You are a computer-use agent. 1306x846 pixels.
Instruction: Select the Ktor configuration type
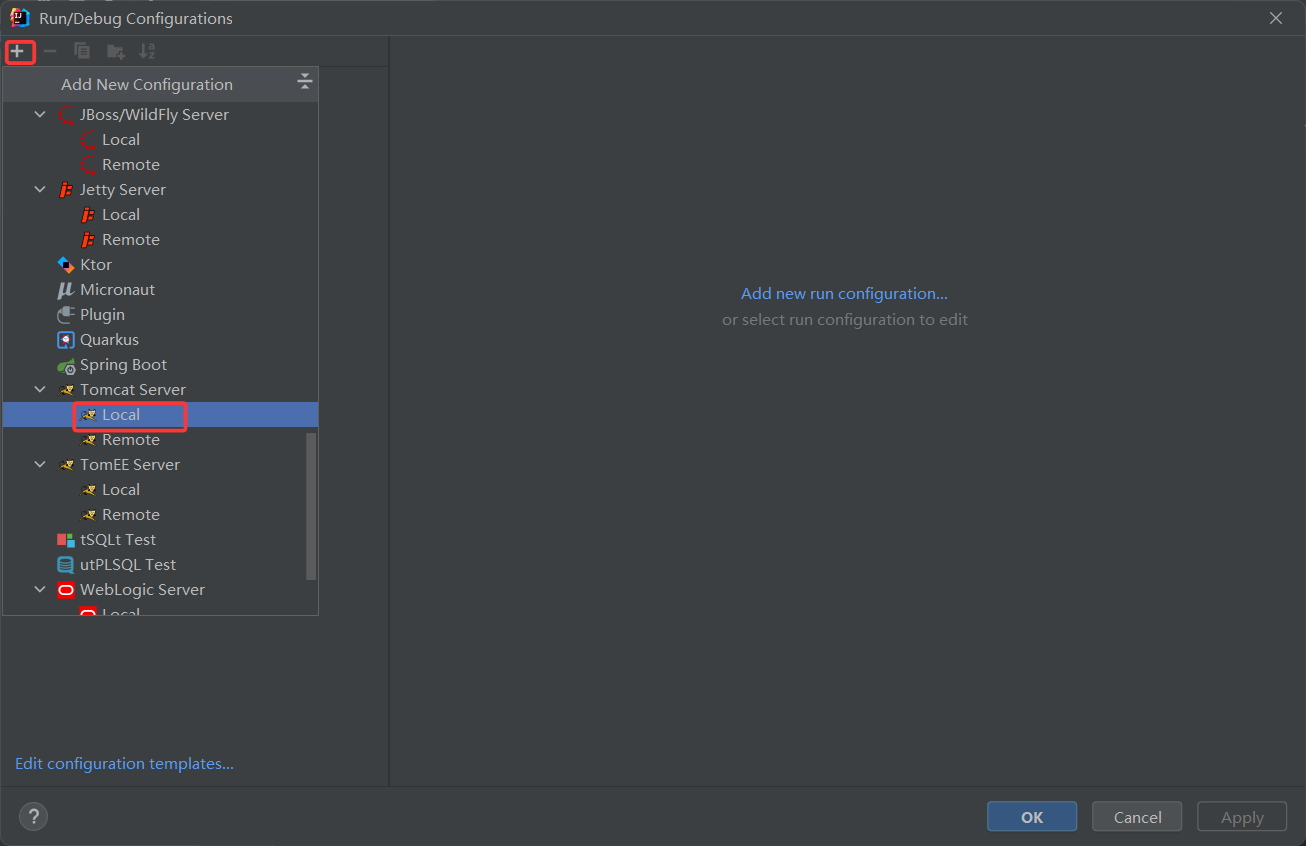[160, 265]
